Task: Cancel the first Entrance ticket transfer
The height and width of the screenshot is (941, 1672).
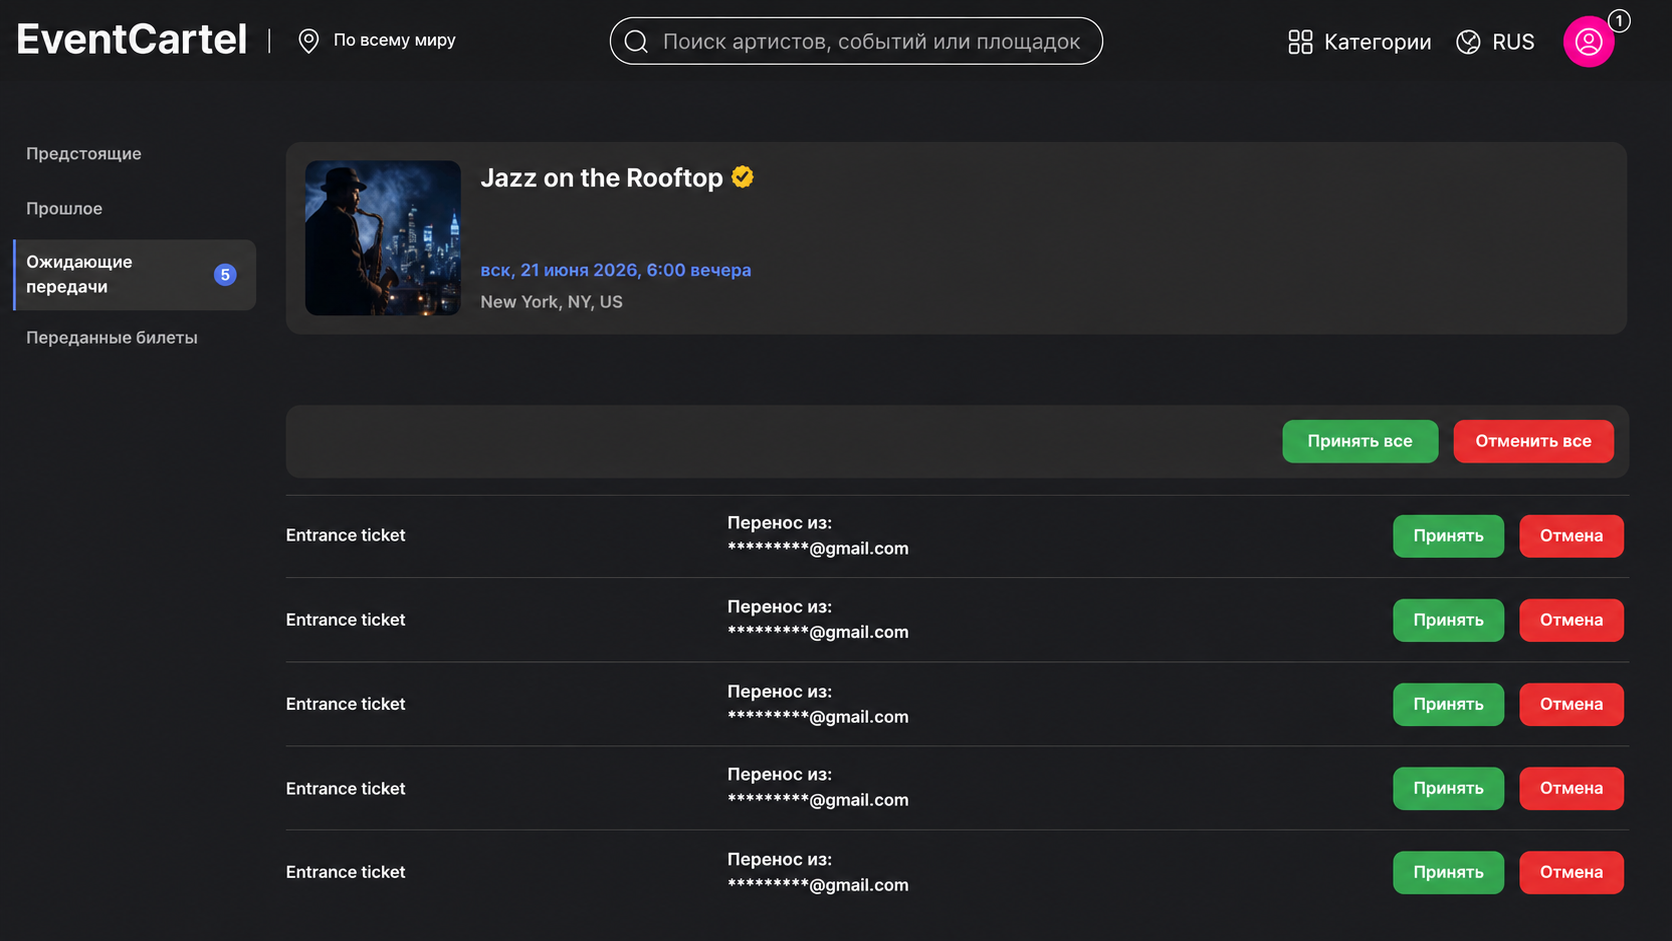Action: pos(1571,536)
